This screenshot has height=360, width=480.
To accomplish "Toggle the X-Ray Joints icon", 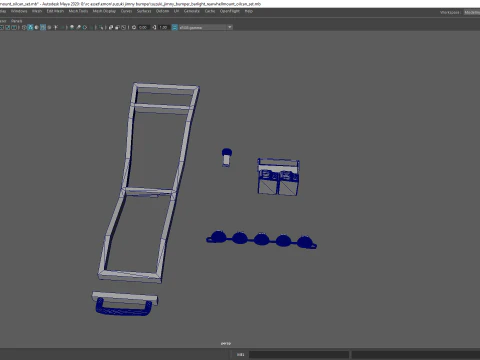I will pos(124,27).
